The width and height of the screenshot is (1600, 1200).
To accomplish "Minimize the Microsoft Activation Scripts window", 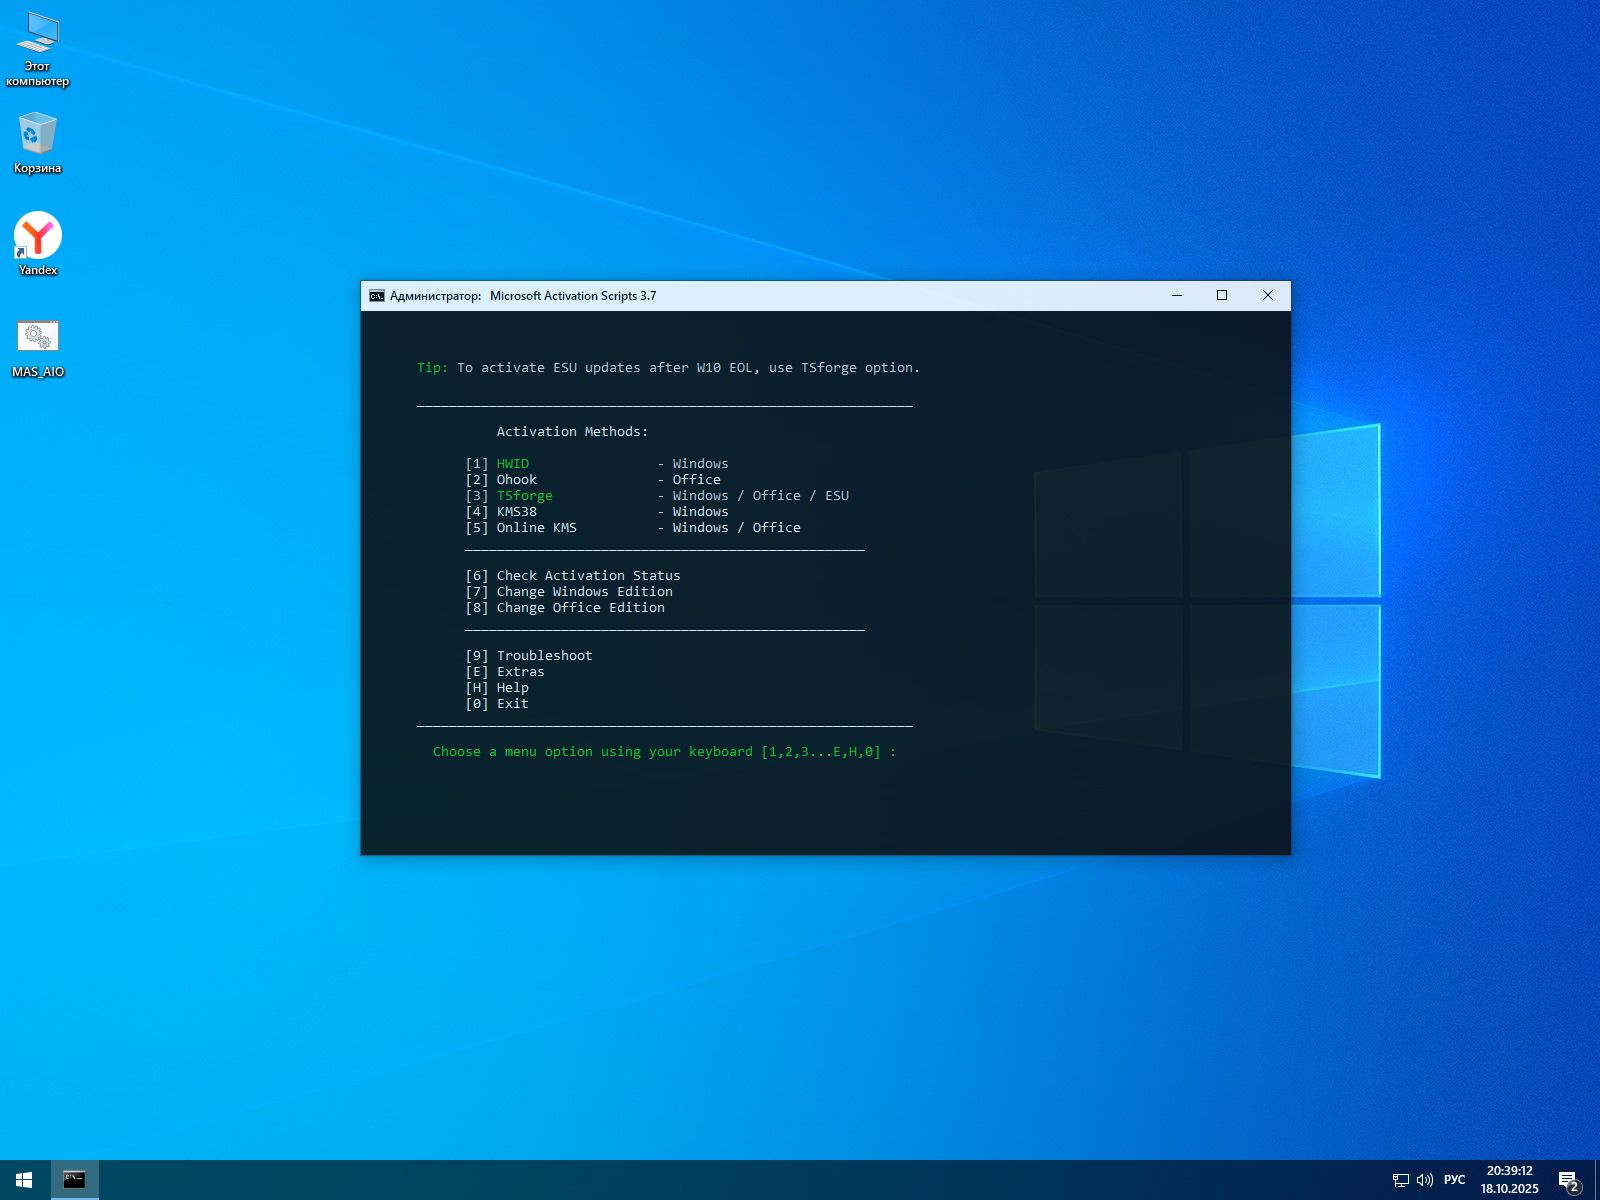I will pyautogui.click(x=1177, y=296).
